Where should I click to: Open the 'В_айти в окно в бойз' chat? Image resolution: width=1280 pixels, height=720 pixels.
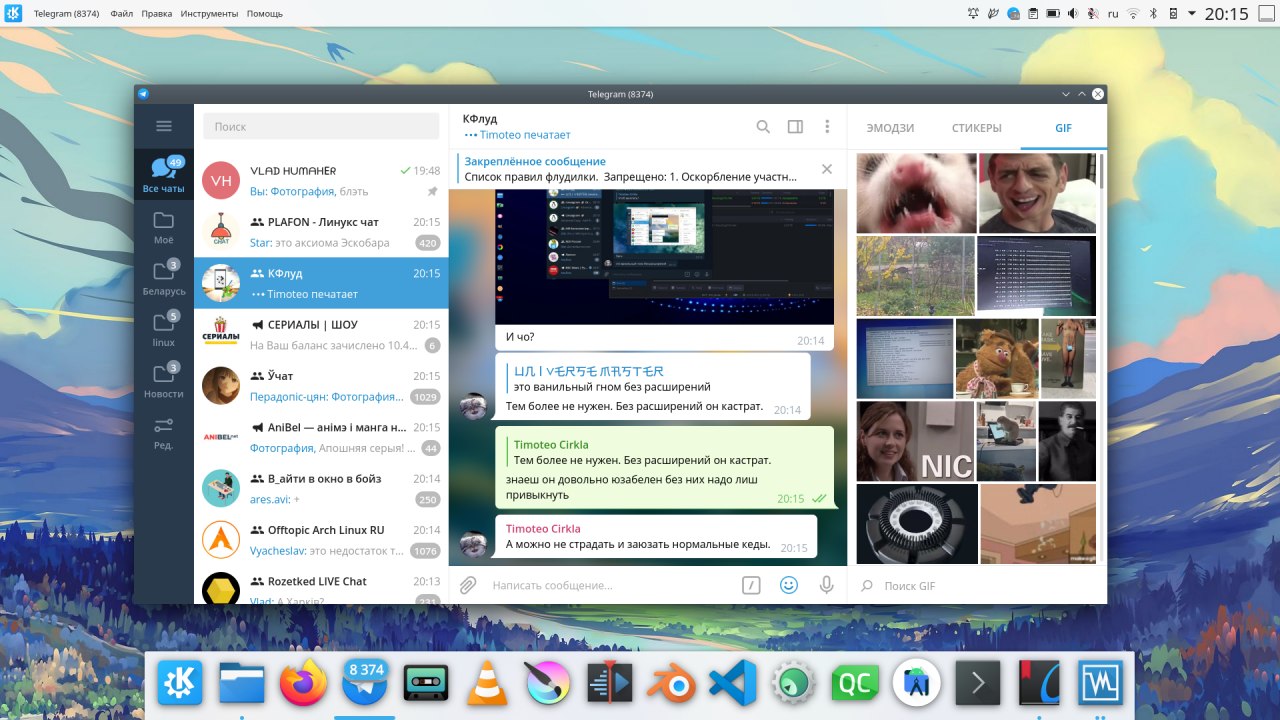click(321, 489)
